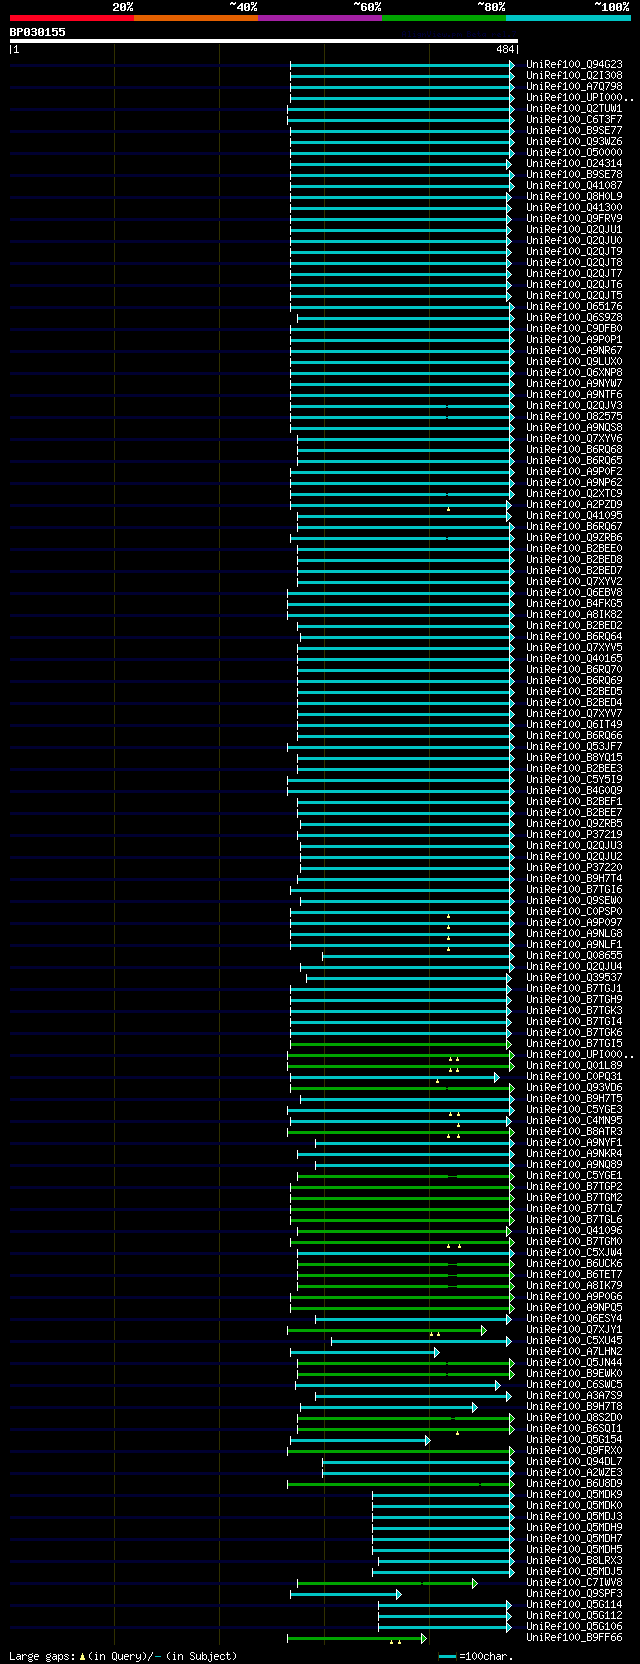Select hit label UniRef100_Q6S9Z8
Viewport: 640px width, 1664px height.
[574, 317]
